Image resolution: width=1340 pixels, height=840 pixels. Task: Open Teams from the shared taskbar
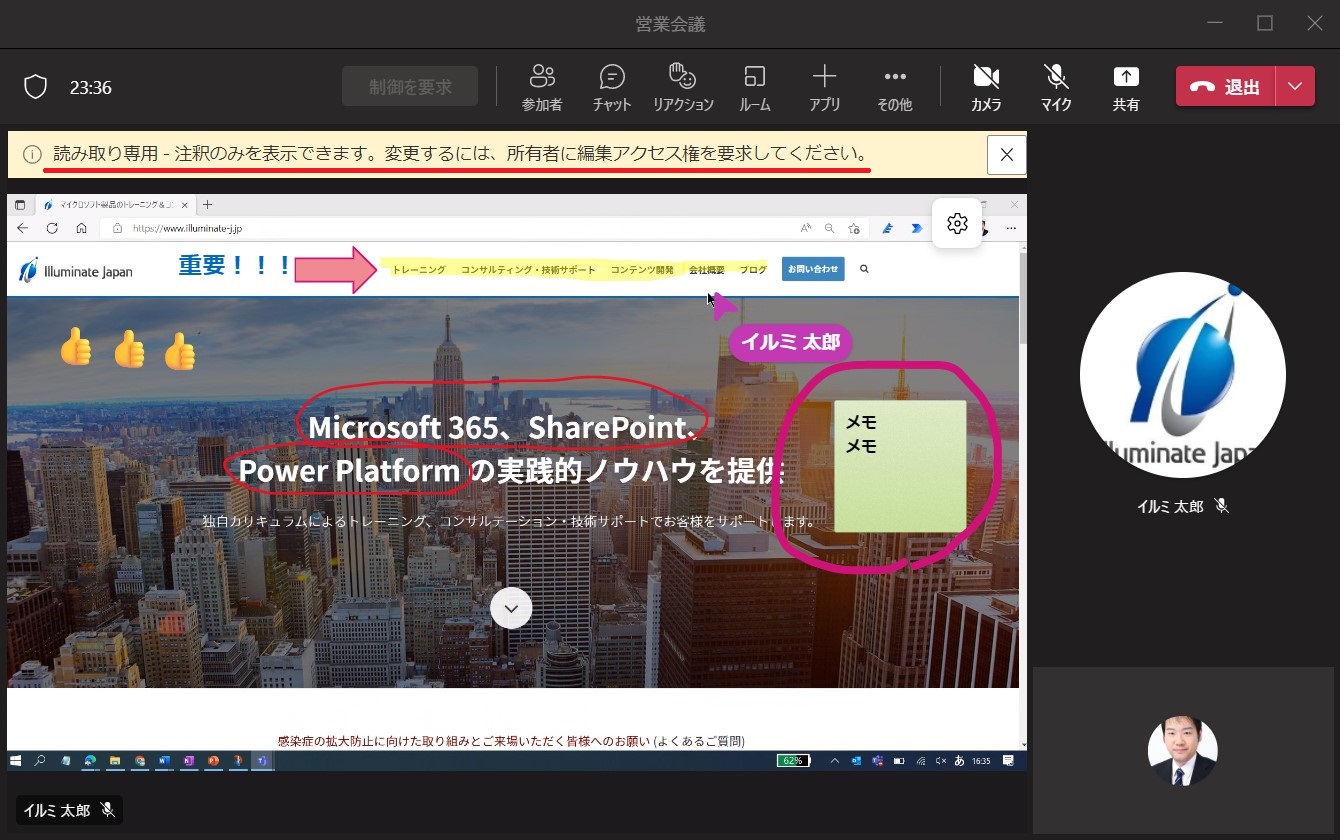pos(262,761)
